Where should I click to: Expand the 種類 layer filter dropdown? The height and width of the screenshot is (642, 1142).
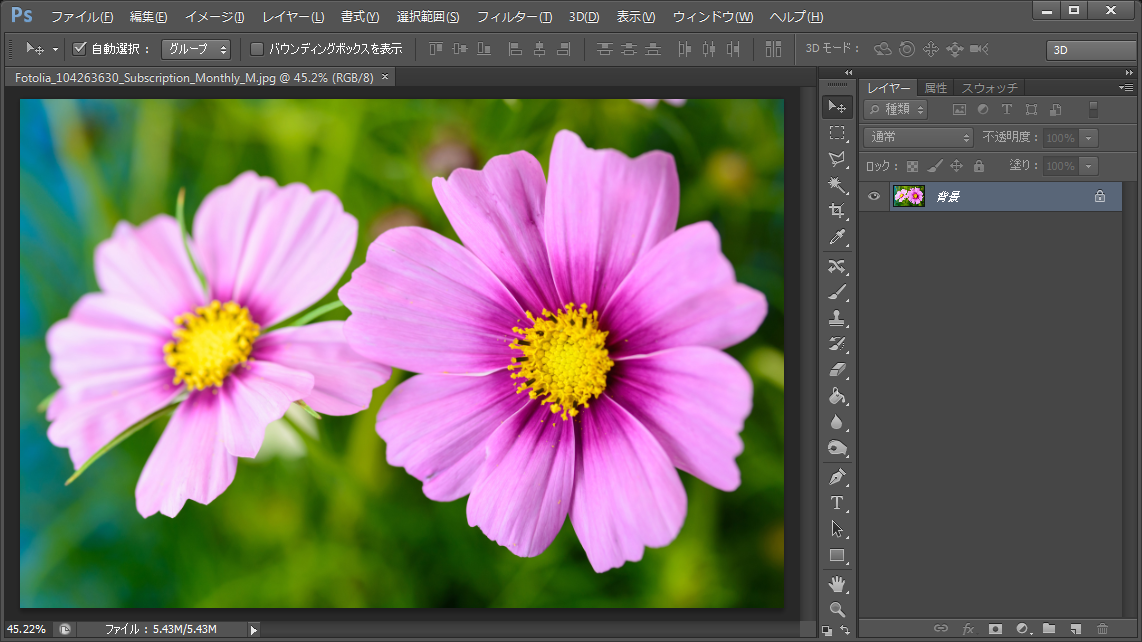point(896,109)
